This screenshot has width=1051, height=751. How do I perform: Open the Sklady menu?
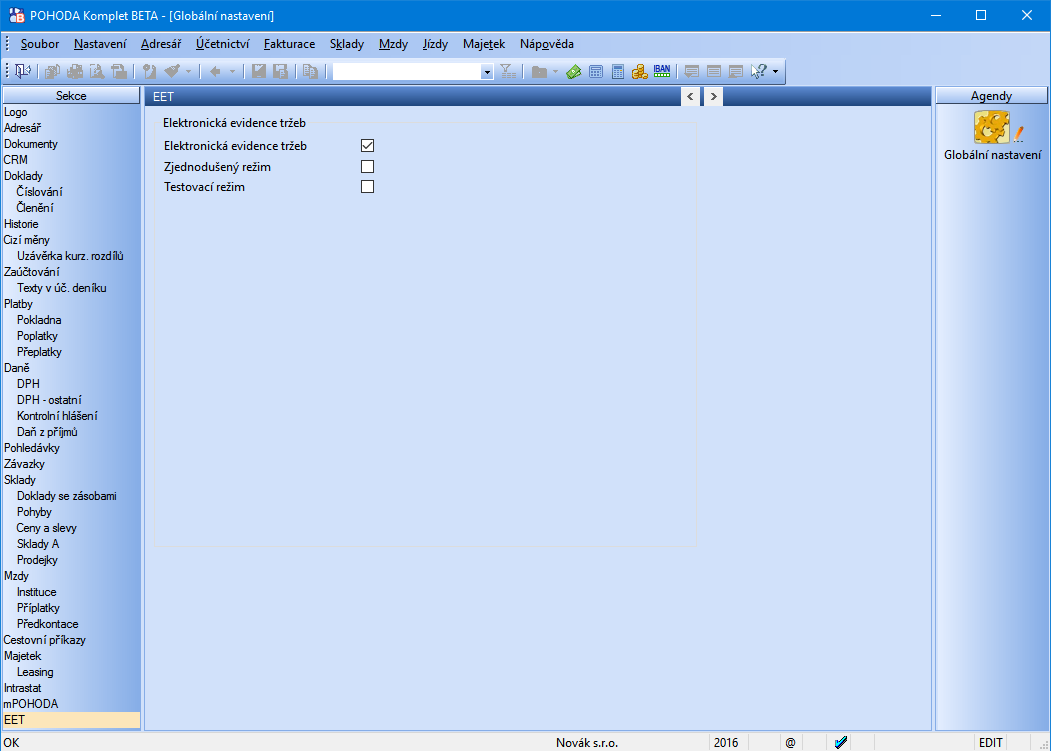click(347, 44)
